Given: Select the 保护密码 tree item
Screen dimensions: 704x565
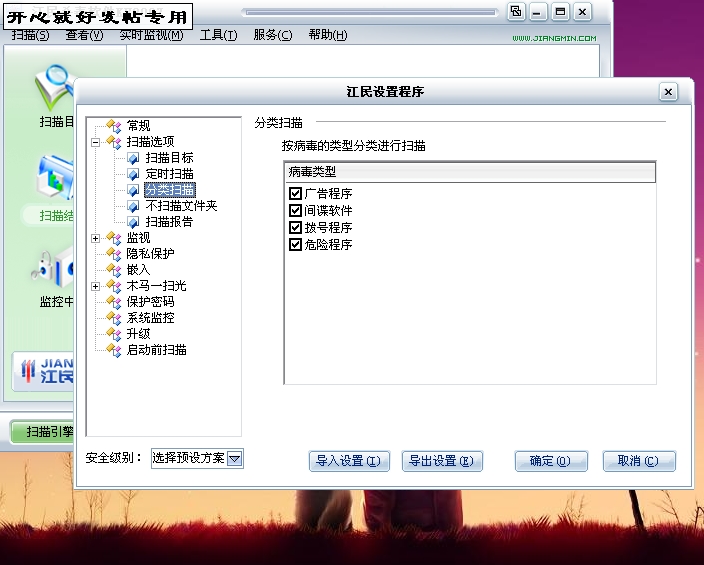Looking at the screenshot, I should 150,302.
